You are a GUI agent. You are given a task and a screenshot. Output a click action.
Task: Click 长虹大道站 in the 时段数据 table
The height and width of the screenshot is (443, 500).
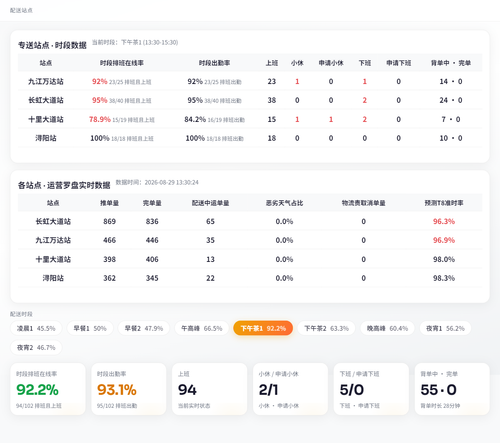point(46,100)
